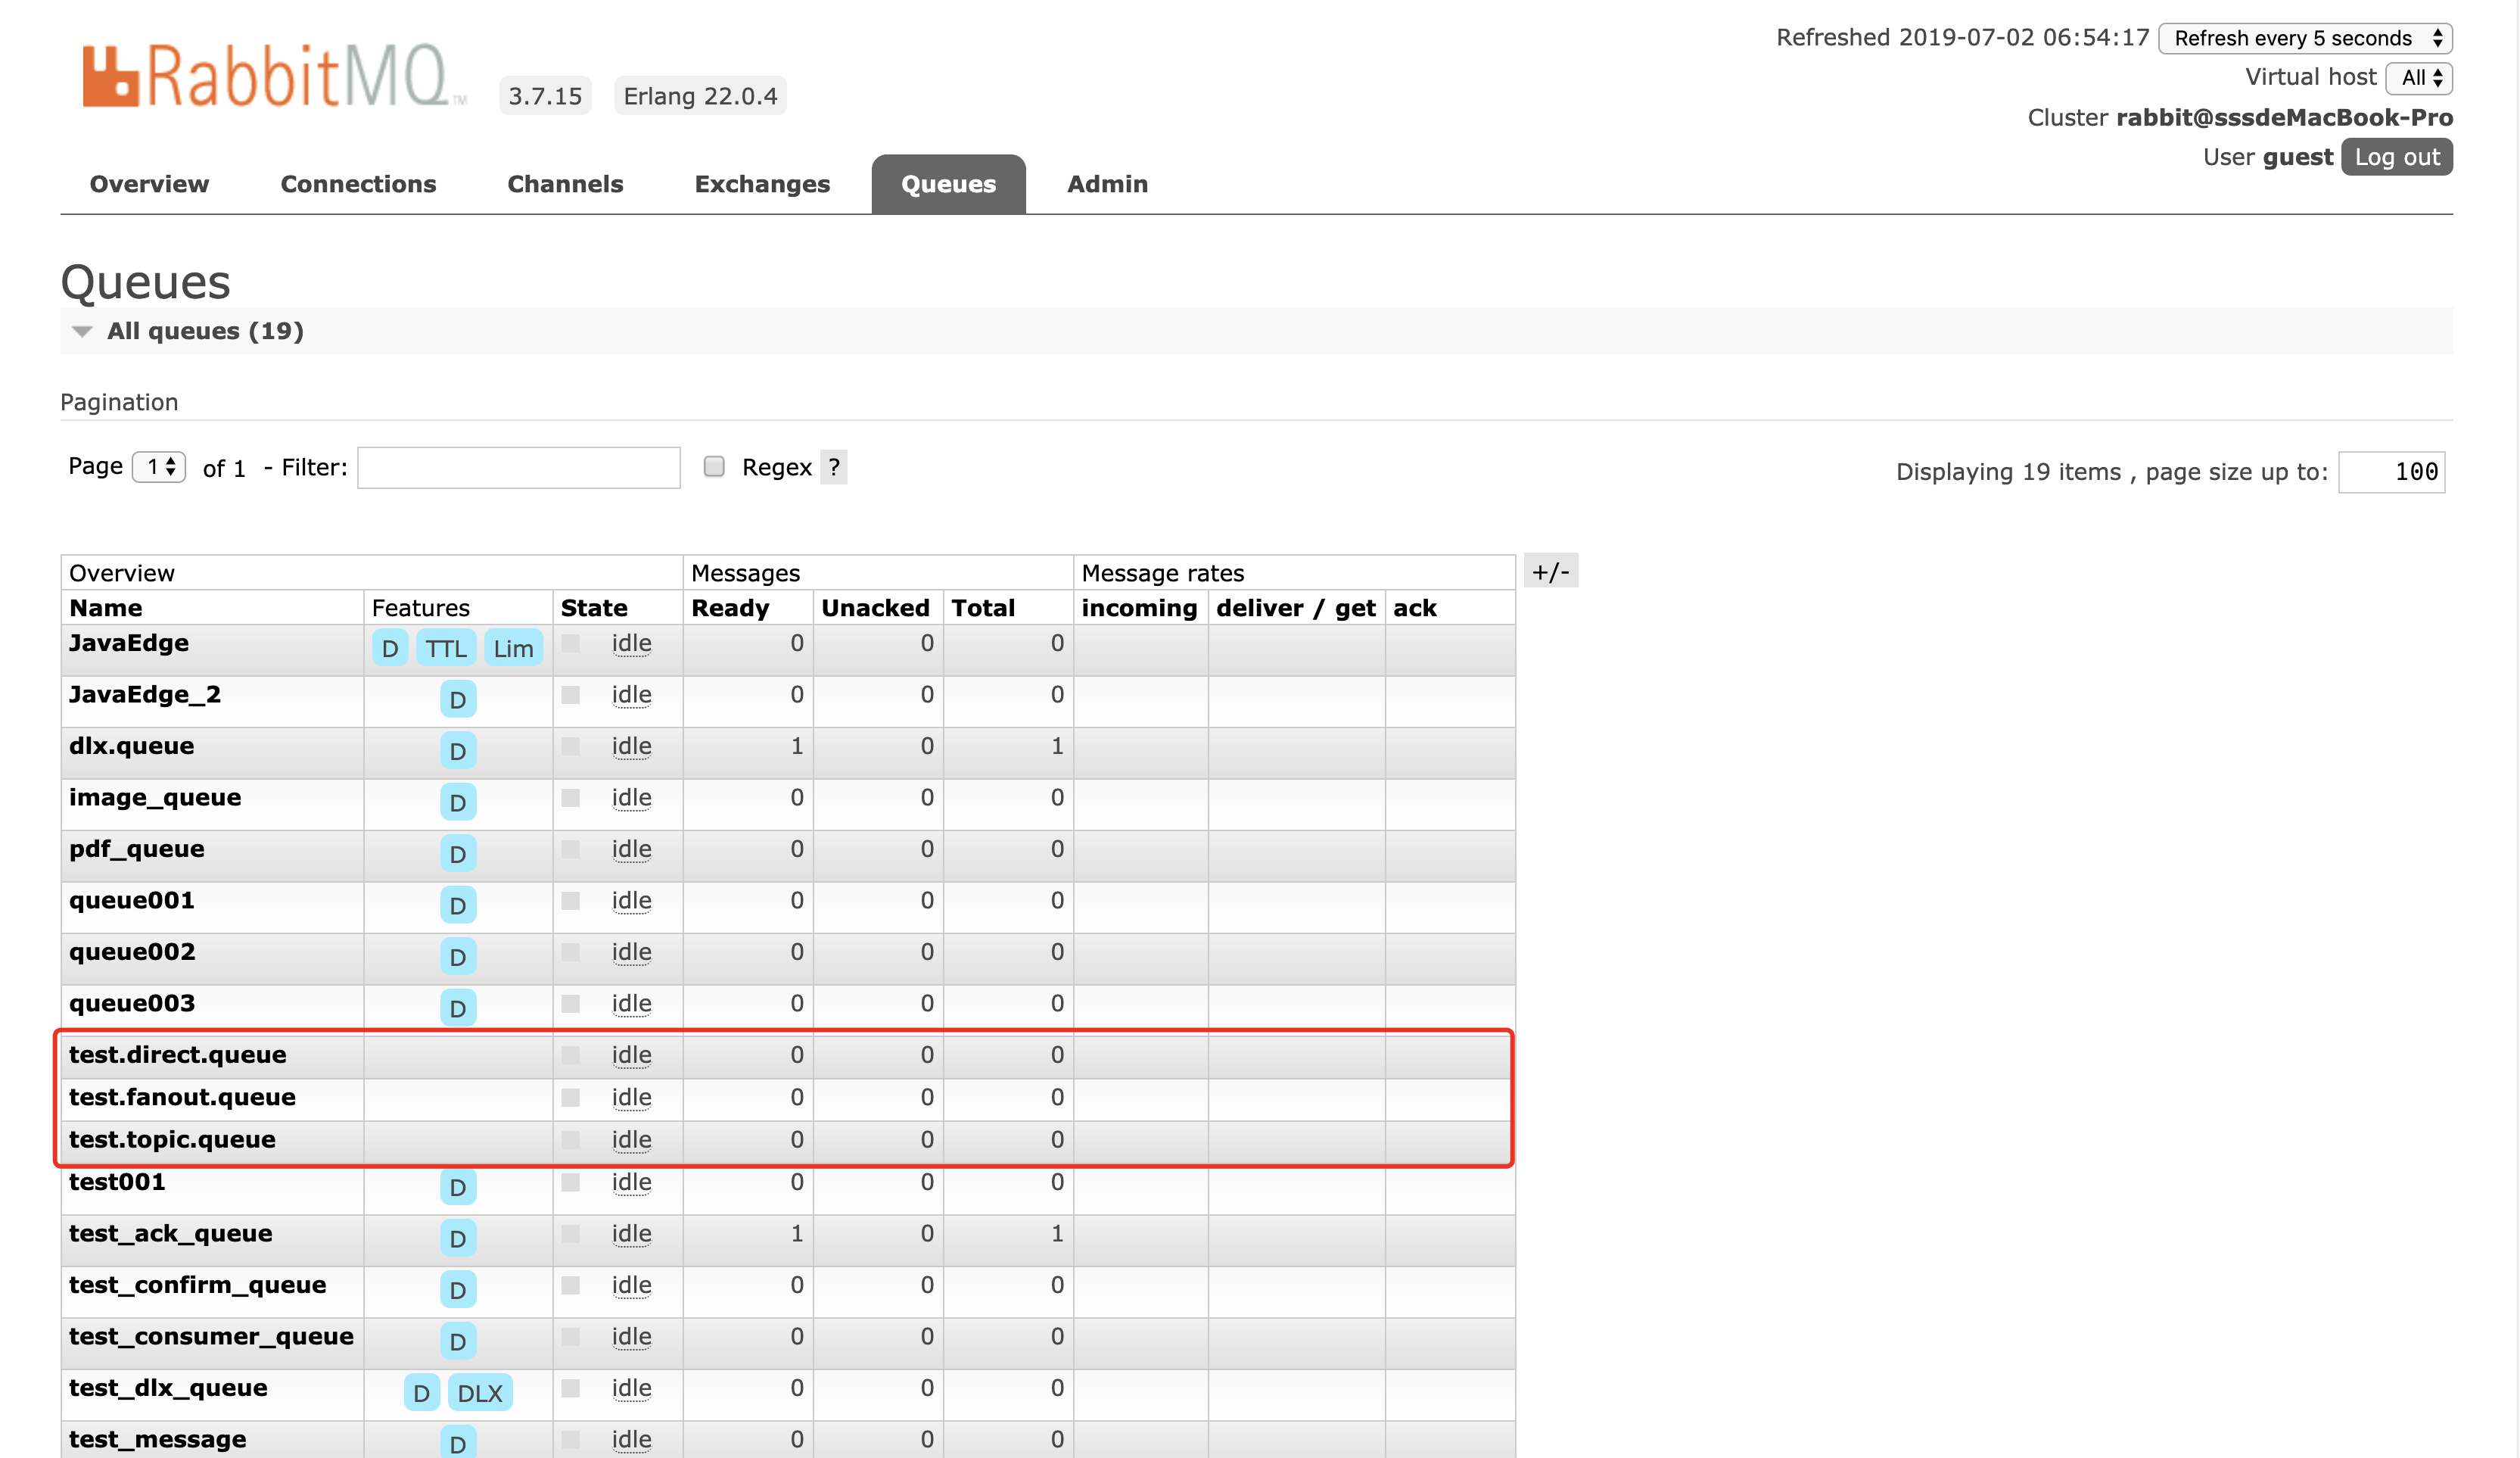Open the test_ack_queue link
2520x1458 pixels.
pos(170,1233)
